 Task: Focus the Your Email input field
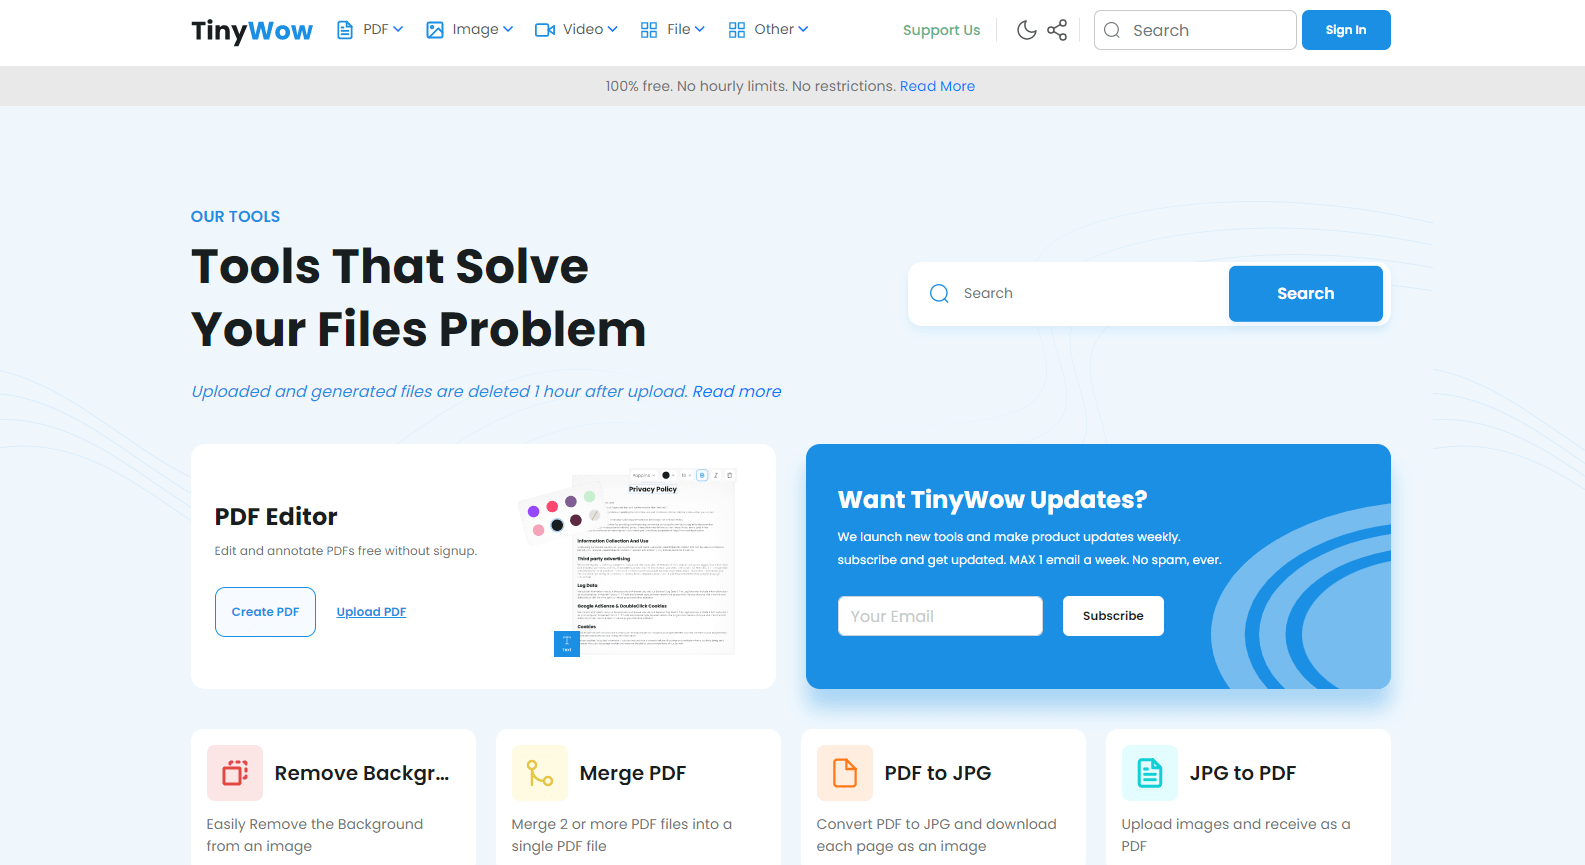click(940, 616)
